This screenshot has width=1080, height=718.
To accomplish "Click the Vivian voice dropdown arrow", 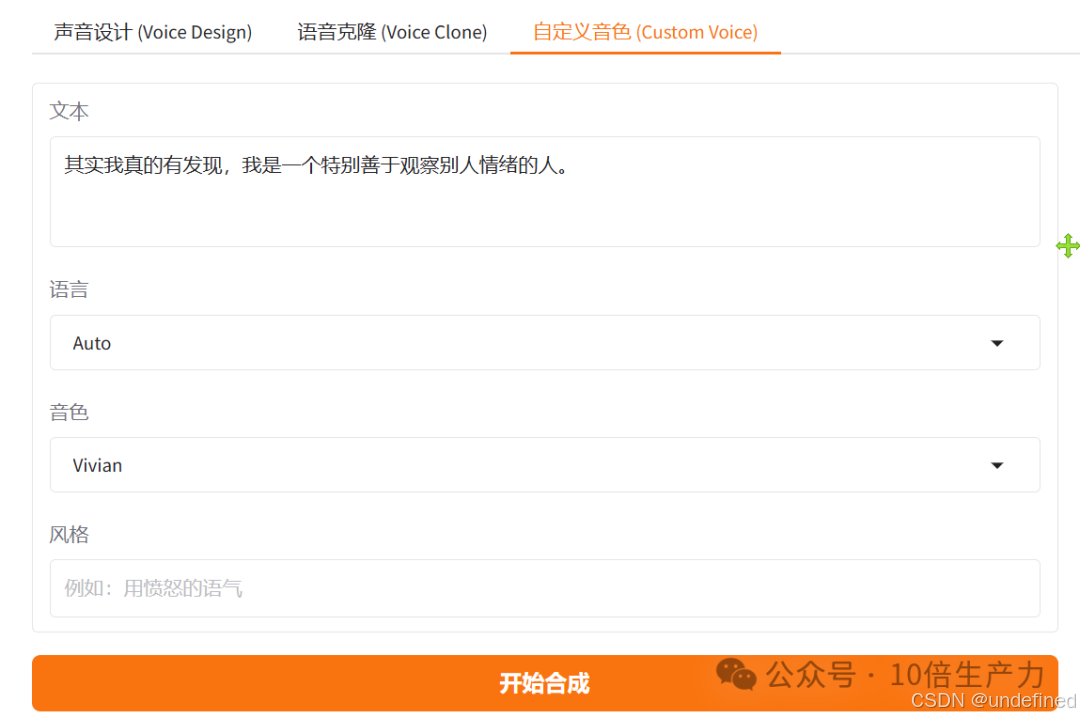I will pyautogui.click(x=997, y=465).
